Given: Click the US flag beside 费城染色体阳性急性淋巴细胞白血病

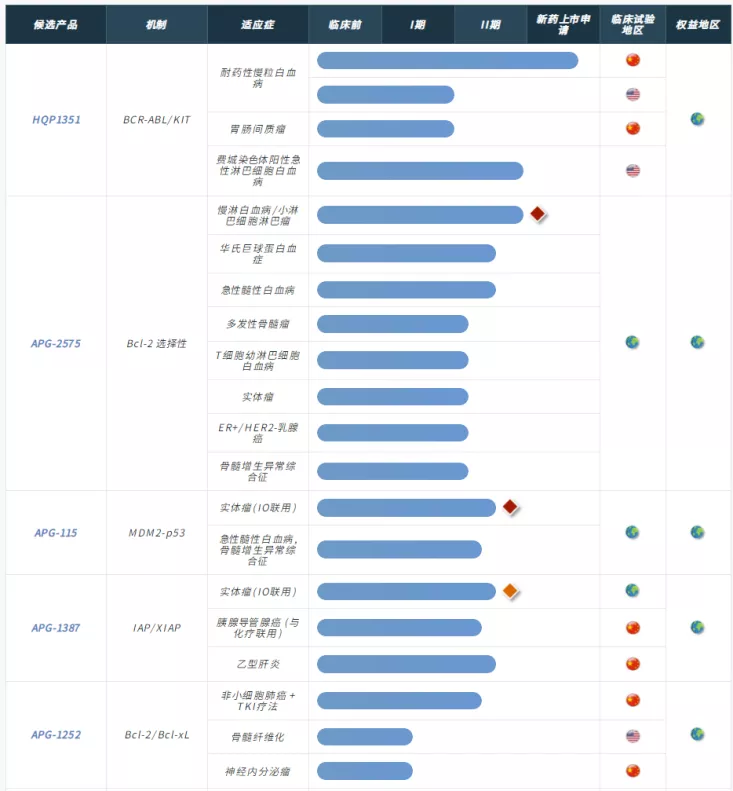Looking at the screenshot, I should pos(633,171).
